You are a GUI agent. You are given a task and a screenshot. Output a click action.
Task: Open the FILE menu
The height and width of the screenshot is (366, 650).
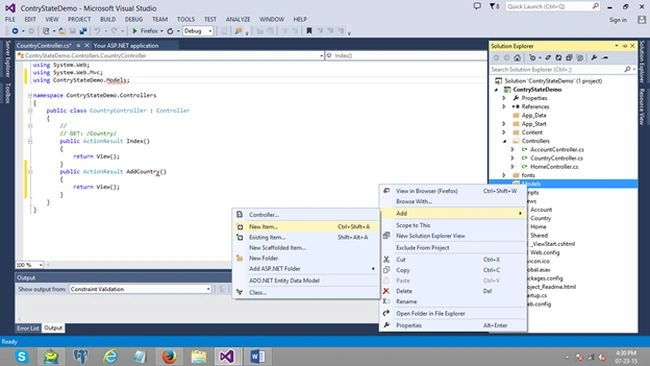click(x=10, y=19)
